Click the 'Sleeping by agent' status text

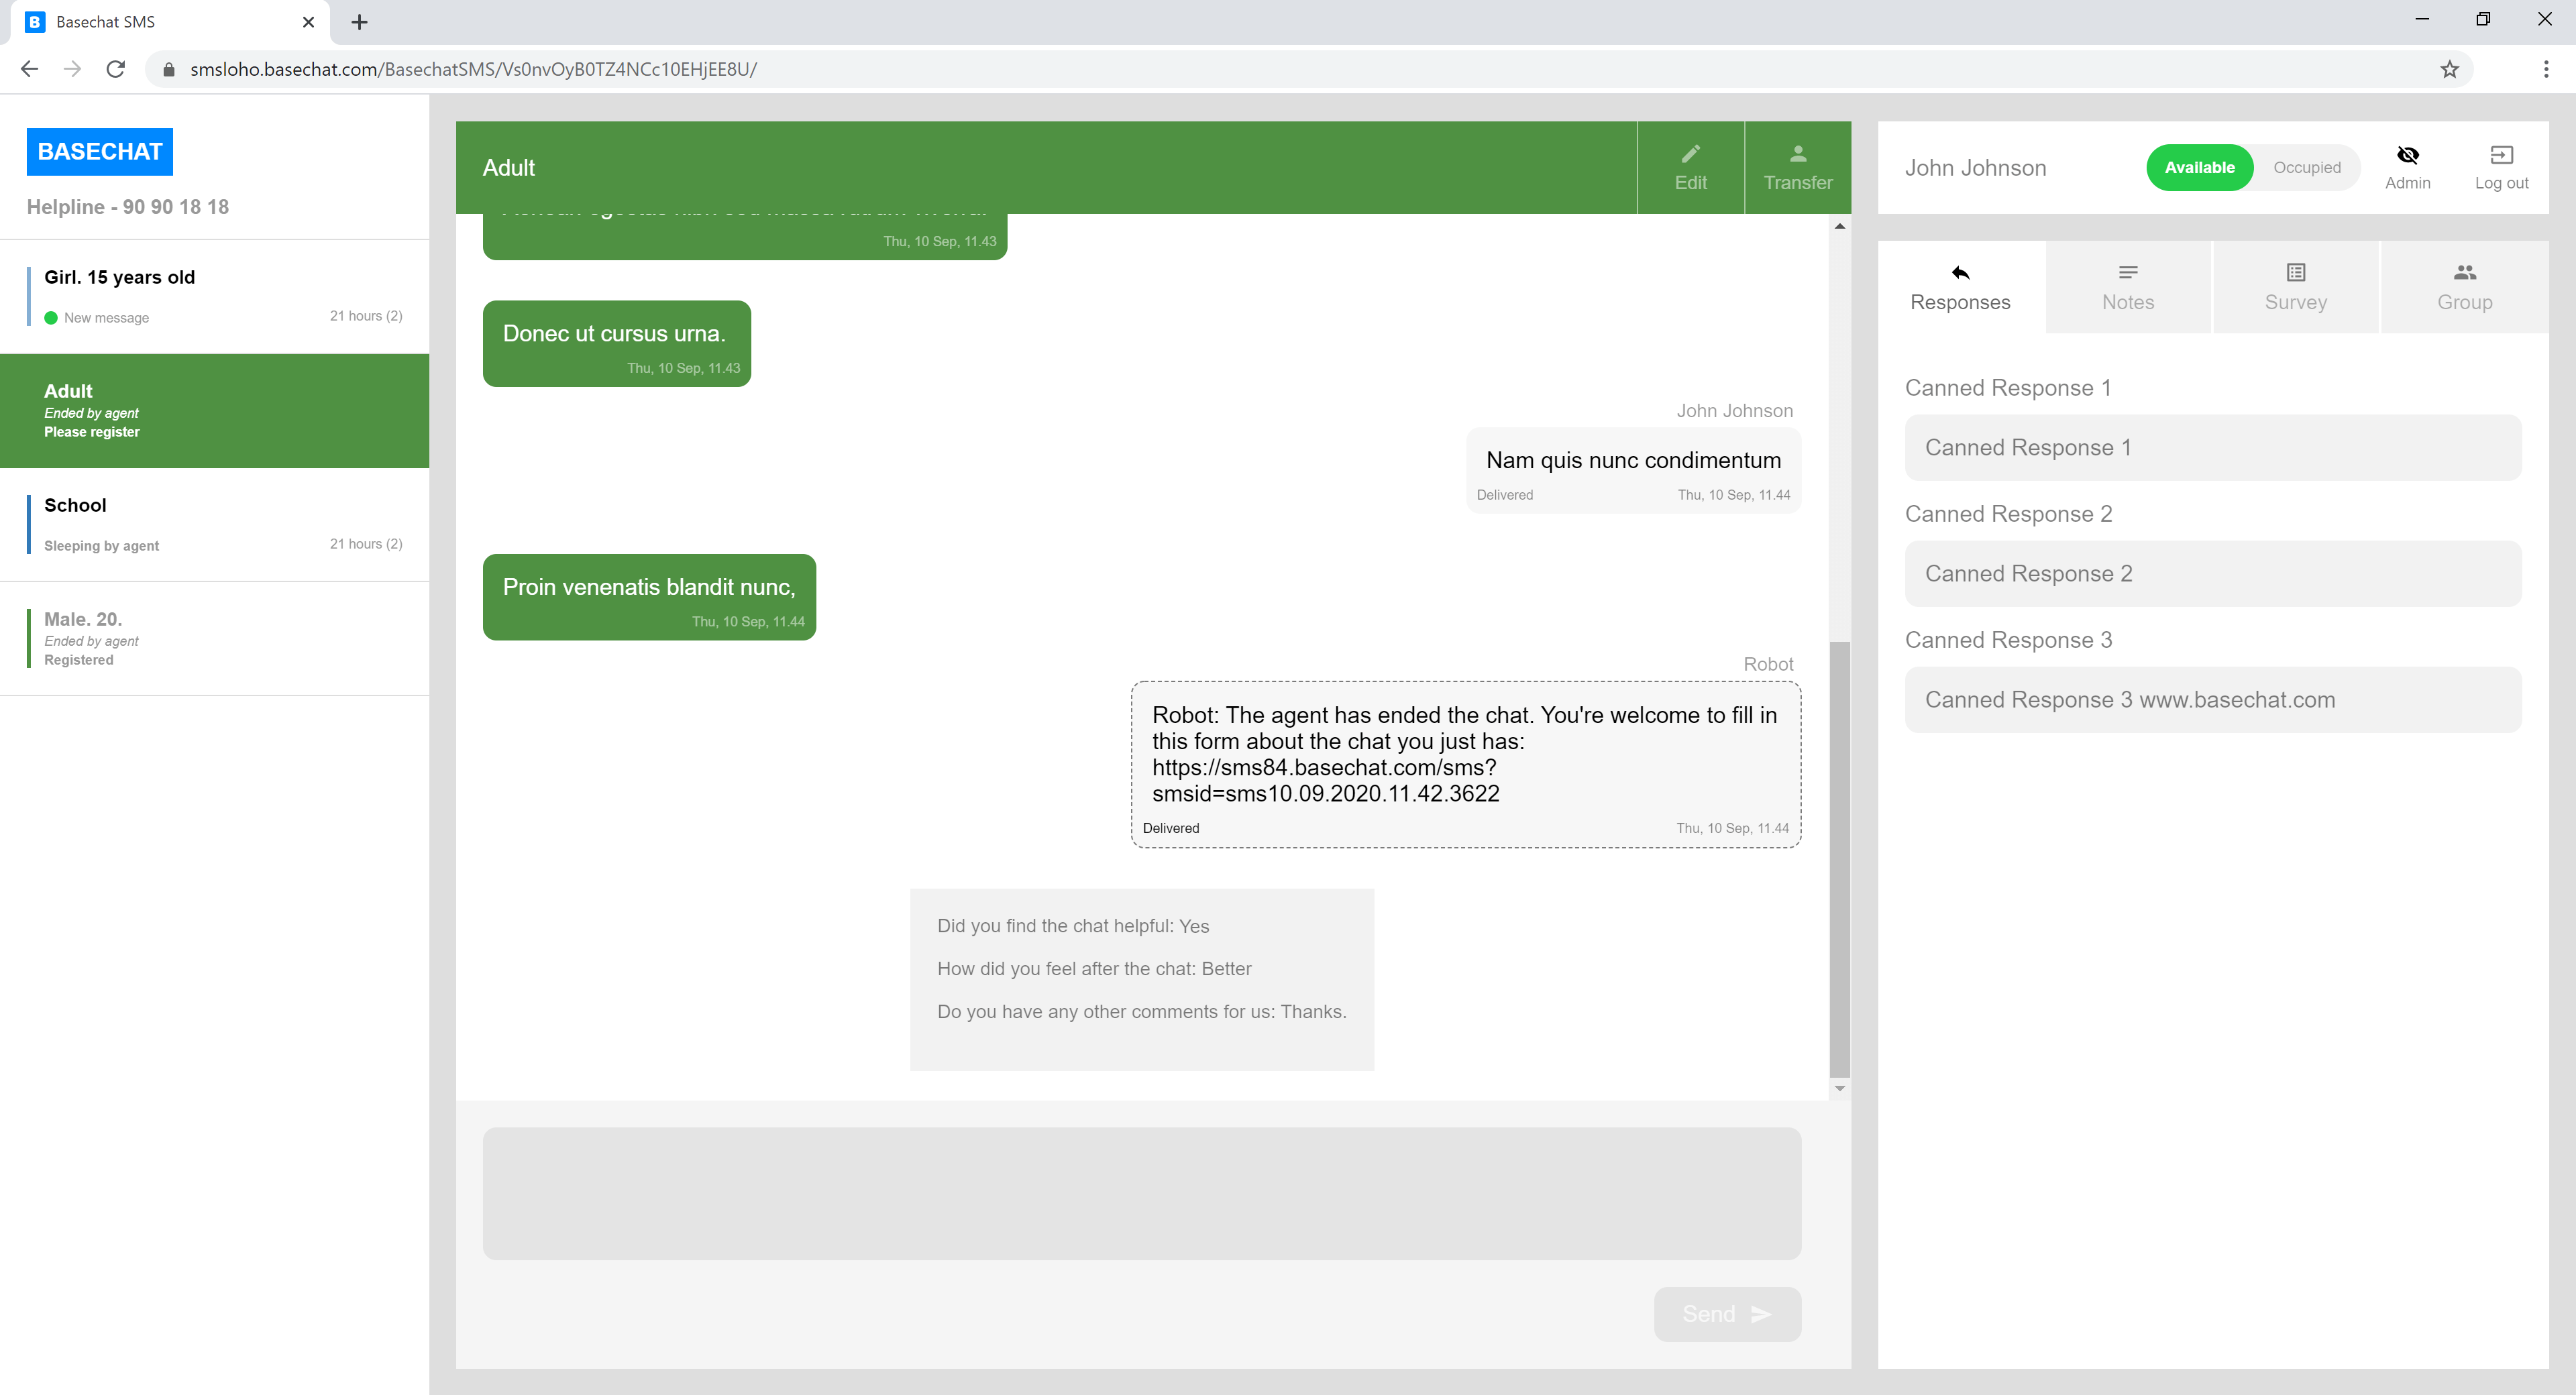(x=101, y=546)
